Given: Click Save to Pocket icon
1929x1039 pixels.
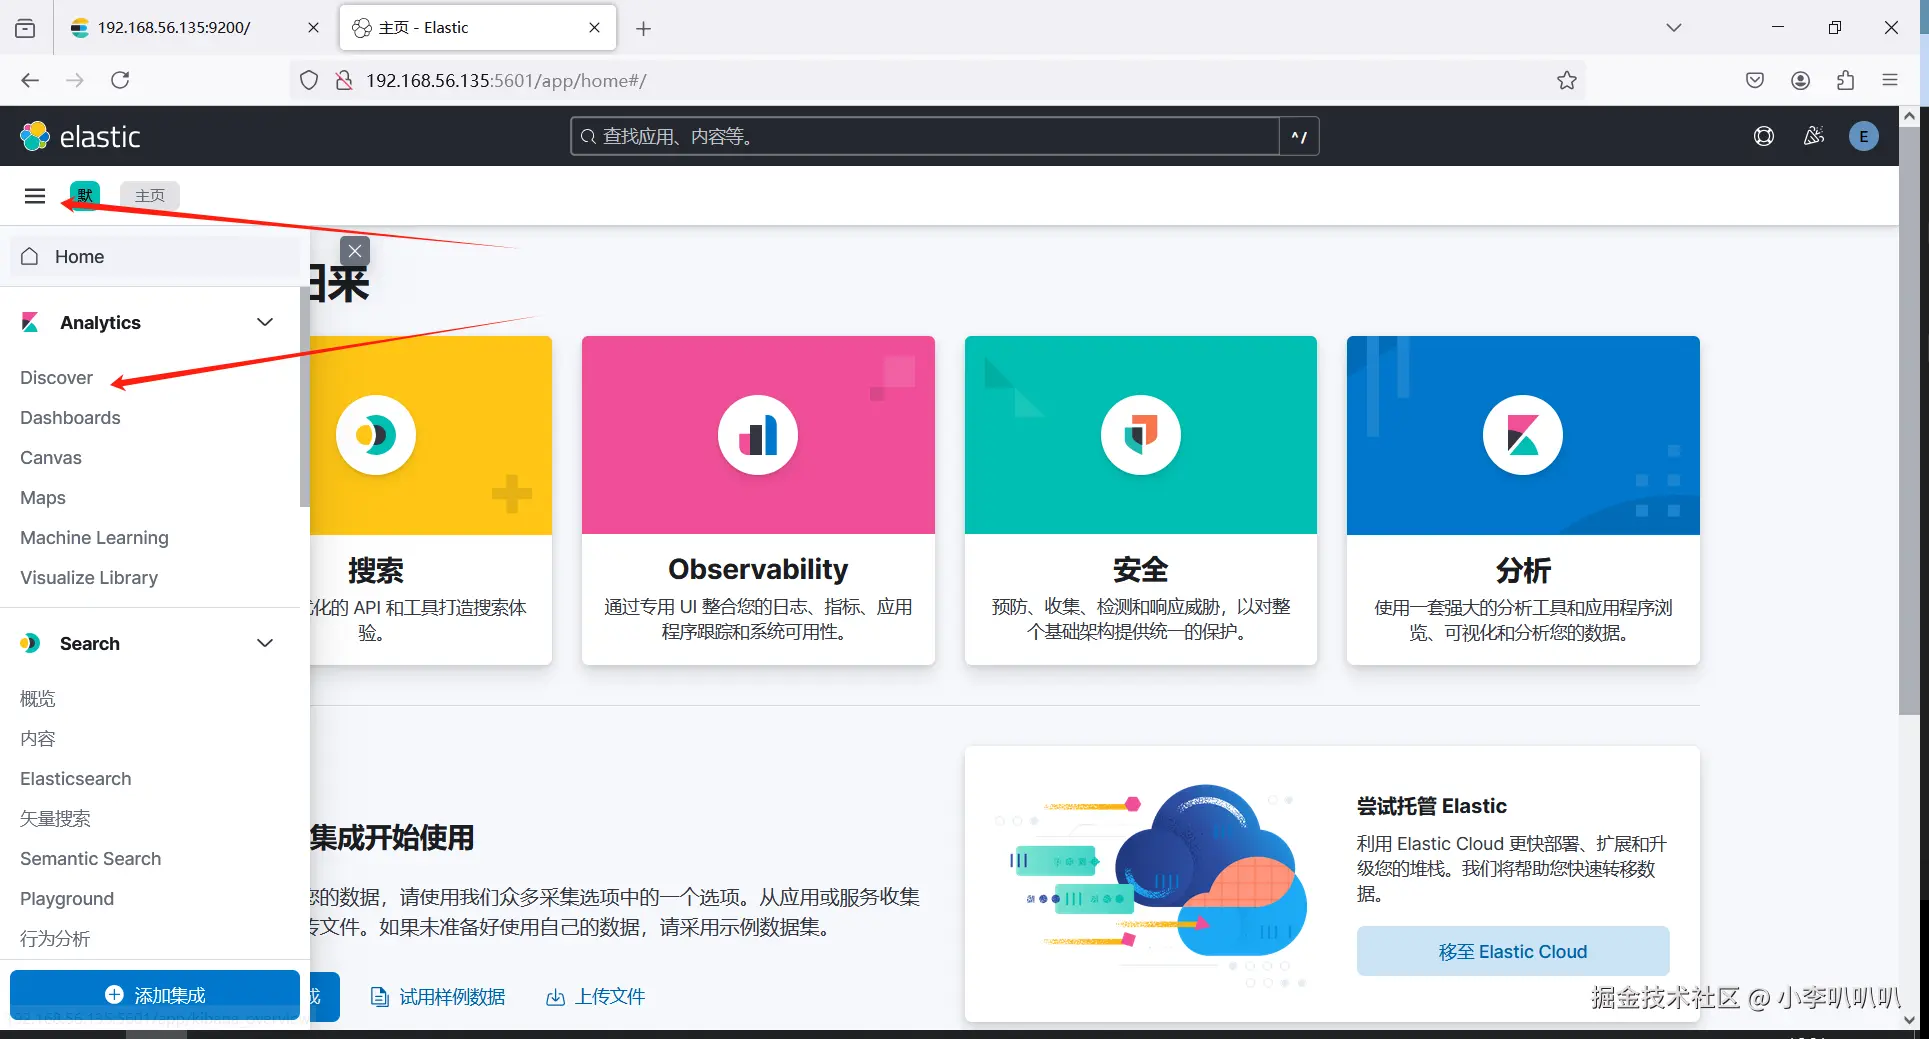Looking at the screenshot, I should [1755, 80].
